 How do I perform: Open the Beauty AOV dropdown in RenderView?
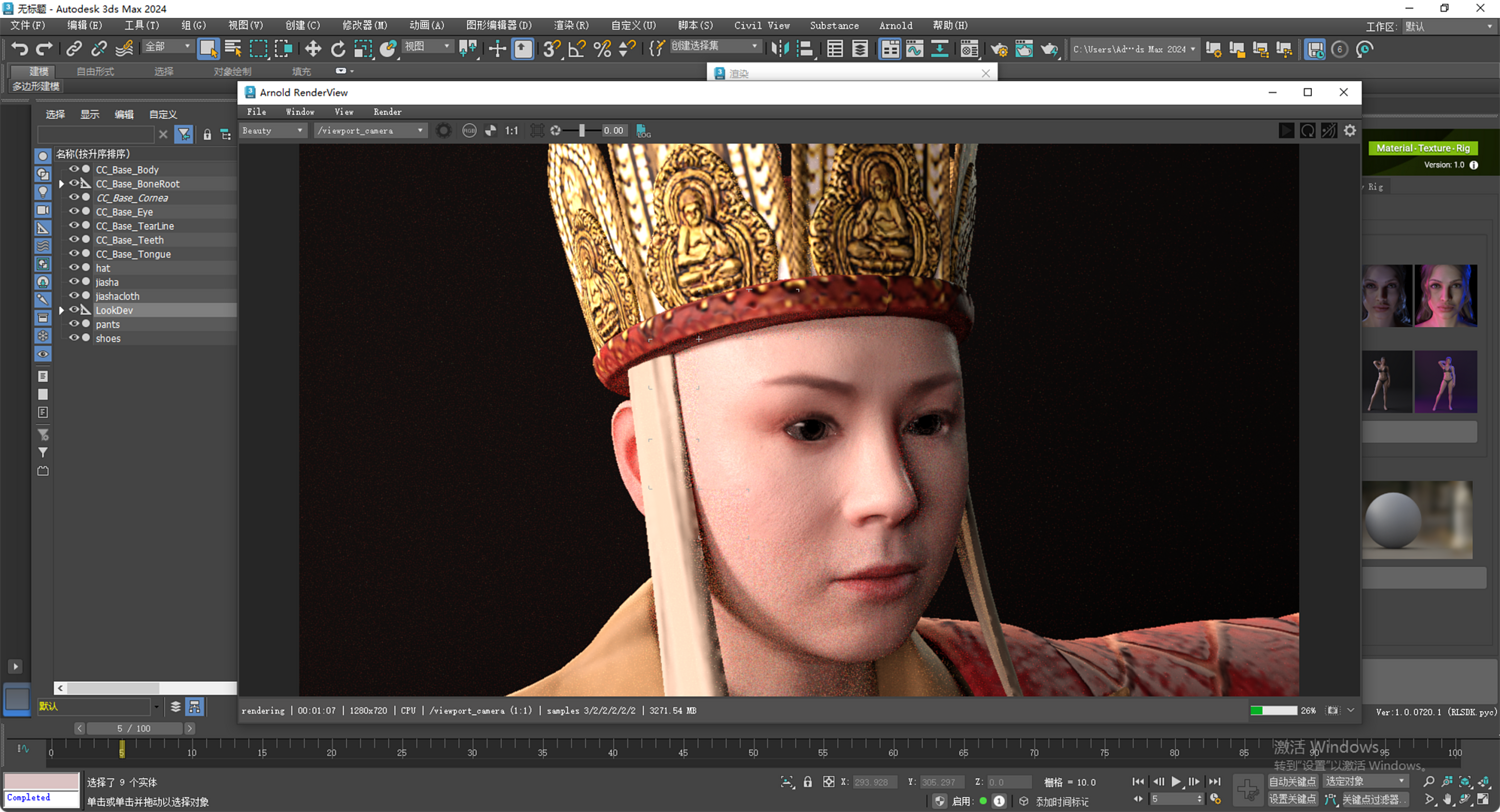click(273, 130)
